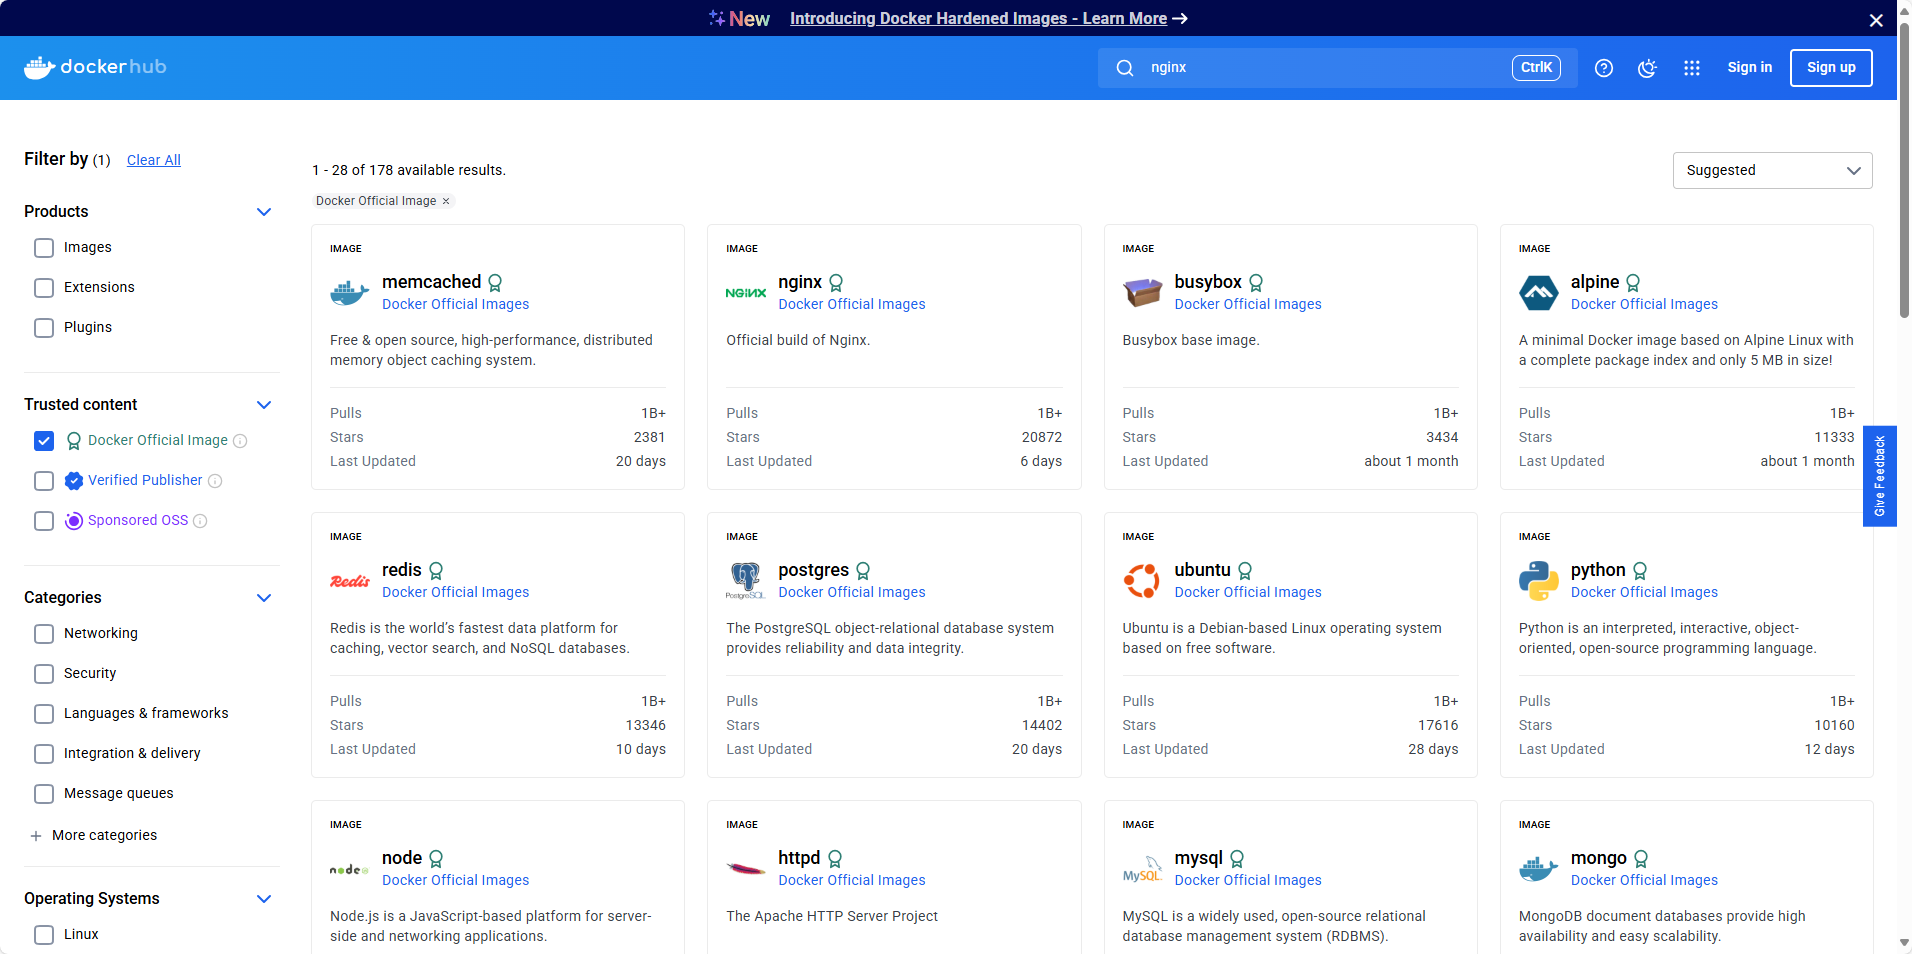
Task: Click the Ubuntu circle logo
Action: 1142,581
